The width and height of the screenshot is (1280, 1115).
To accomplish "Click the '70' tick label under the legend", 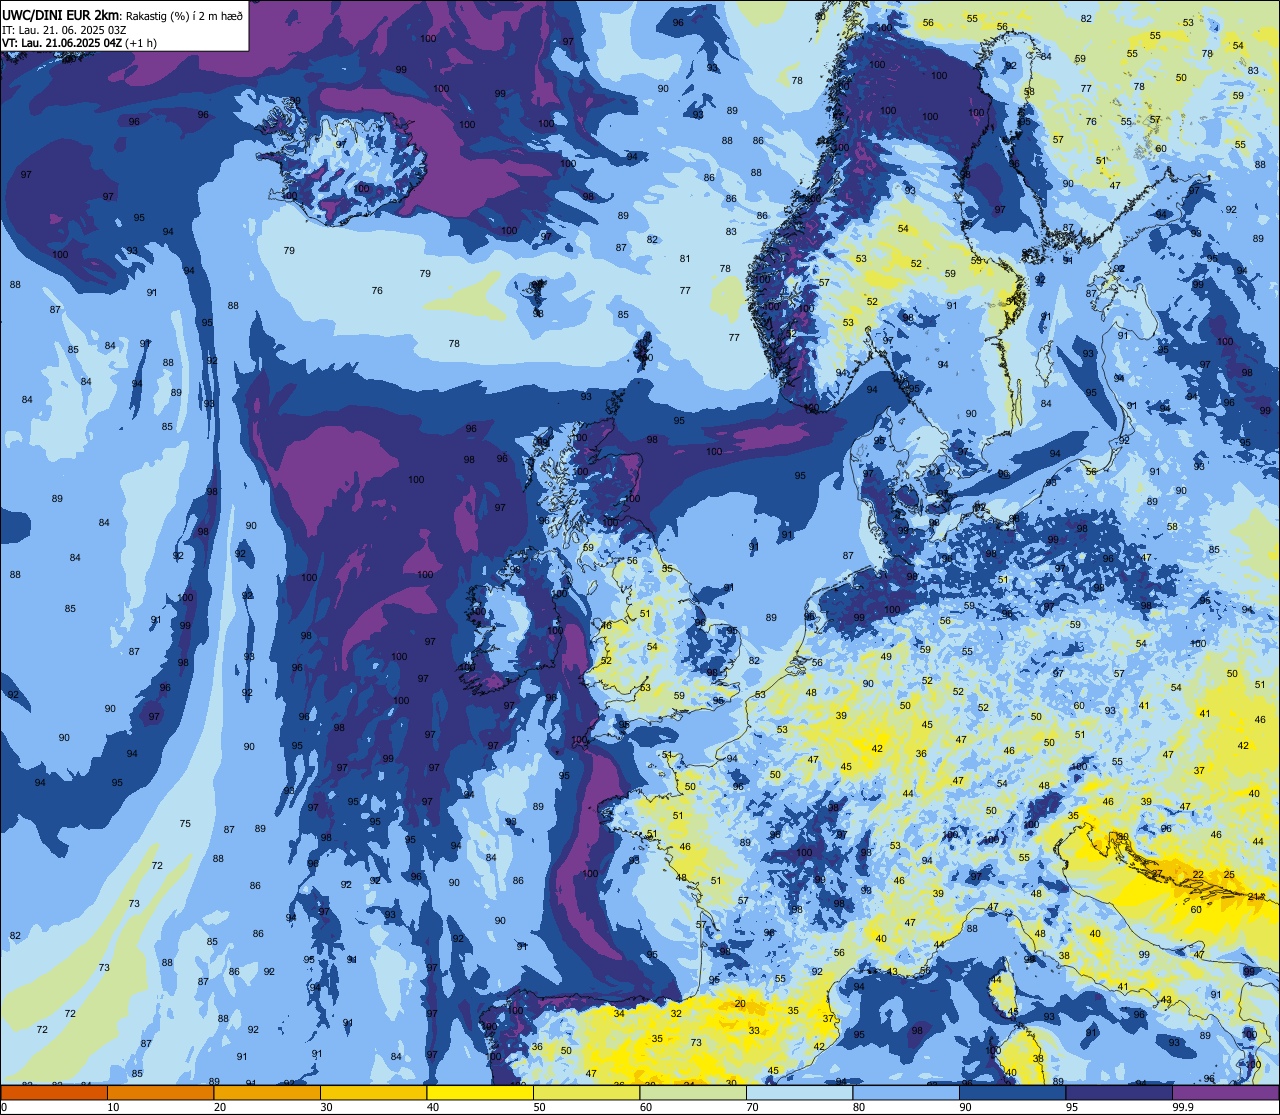I will click(x=752, y=1107).
